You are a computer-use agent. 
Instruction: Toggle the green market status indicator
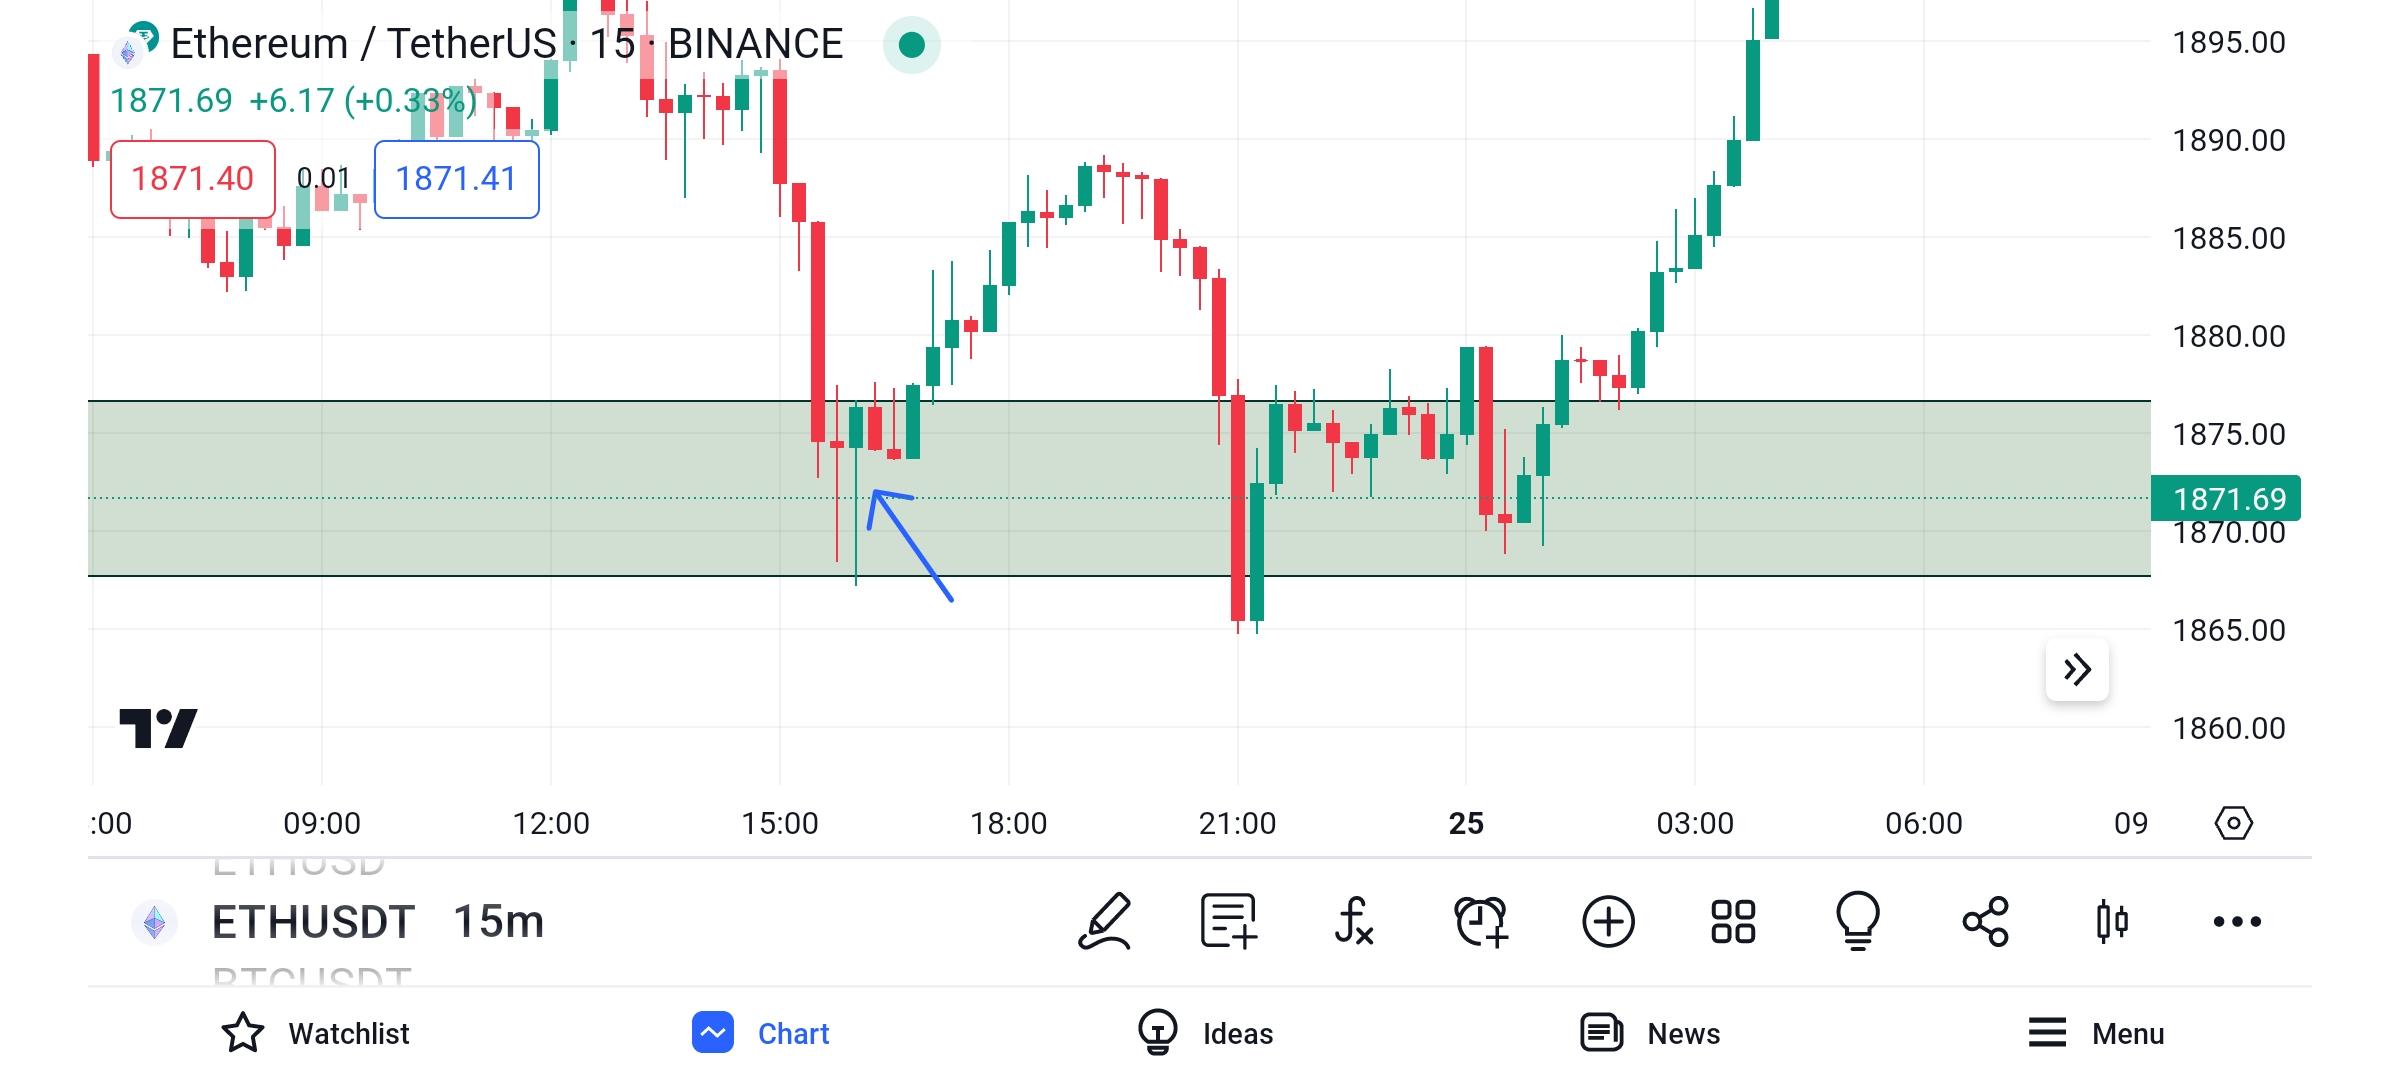tap(911, 45)
